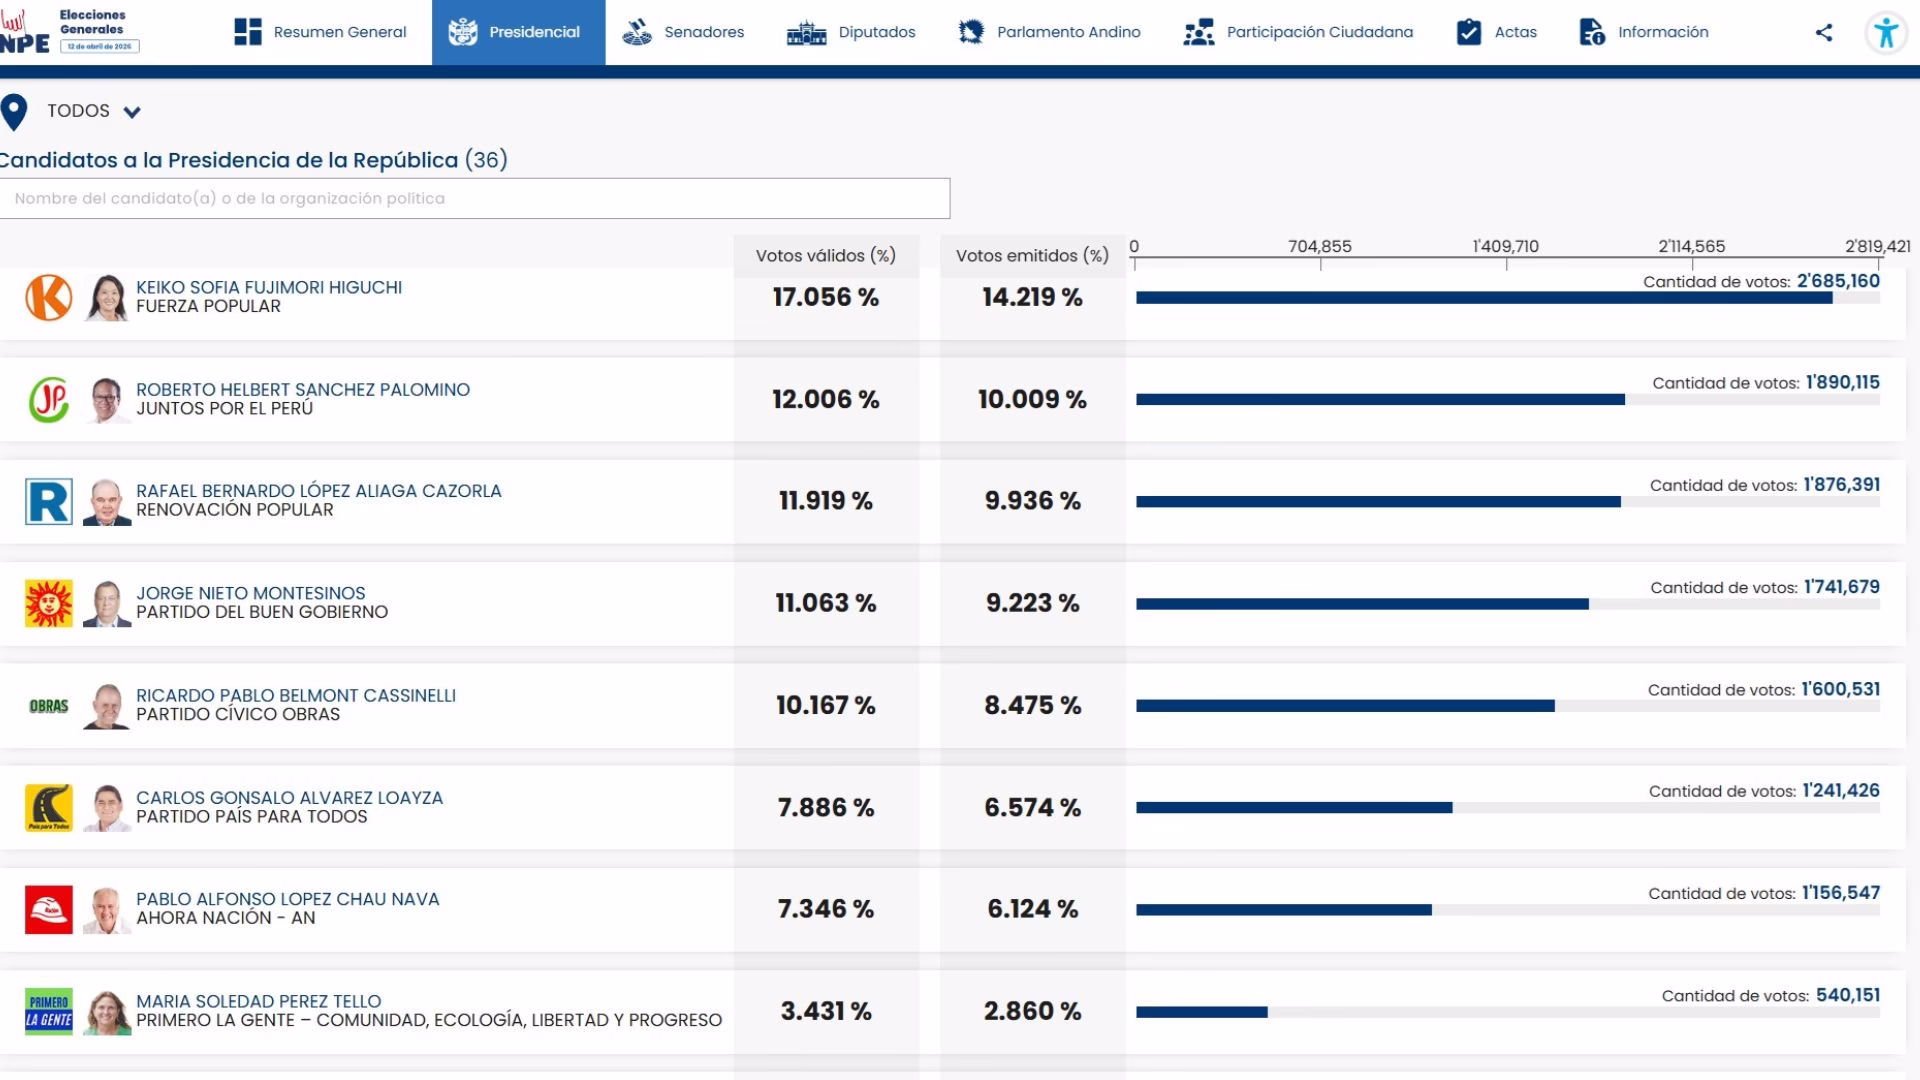Open Pablo Alfonso Lopez Chau Nava link

tap(288, 899)
